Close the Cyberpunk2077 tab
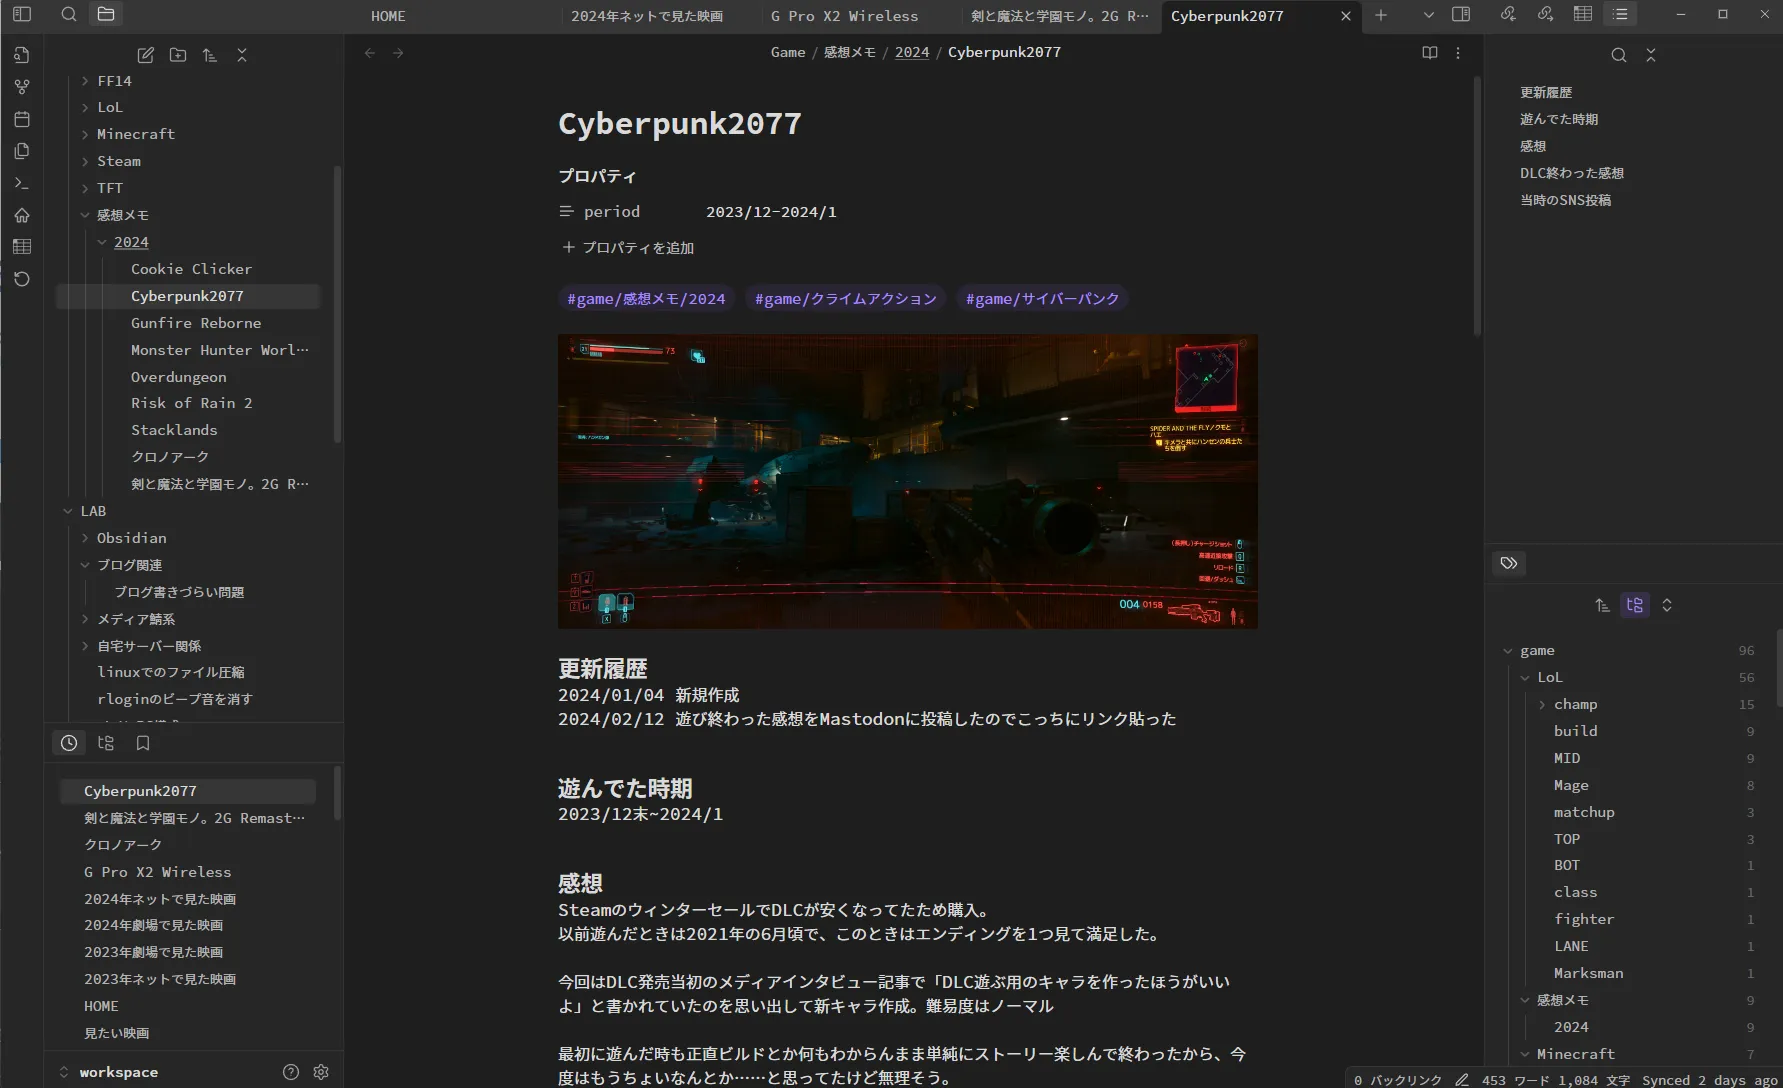 pyautogui.click(x=1346, y=16)
